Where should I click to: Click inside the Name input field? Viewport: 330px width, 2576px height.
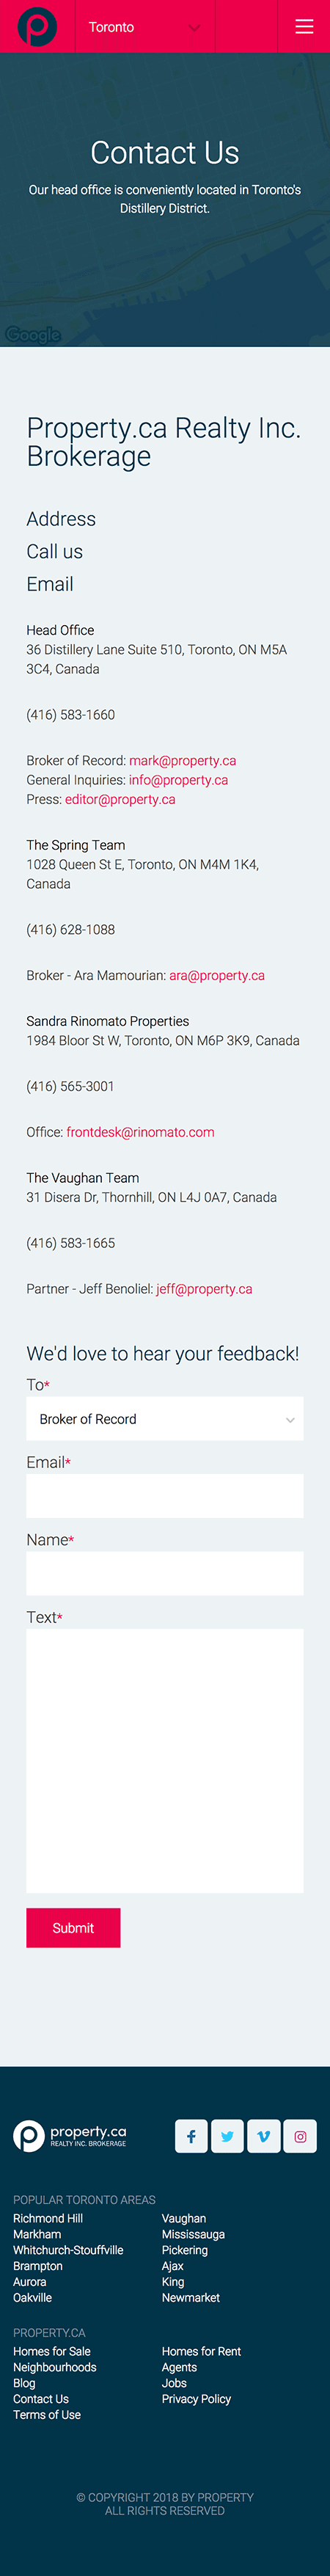(x=165, y=1573)
